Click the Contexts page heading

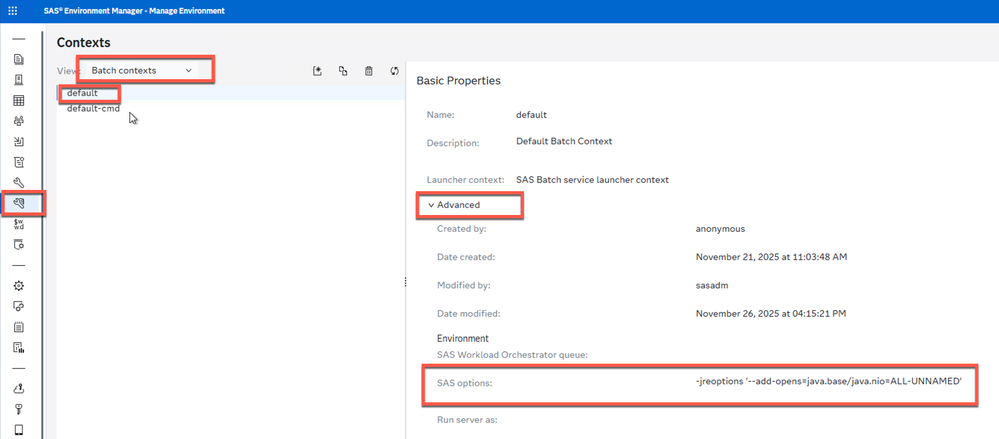coord(83,43)
